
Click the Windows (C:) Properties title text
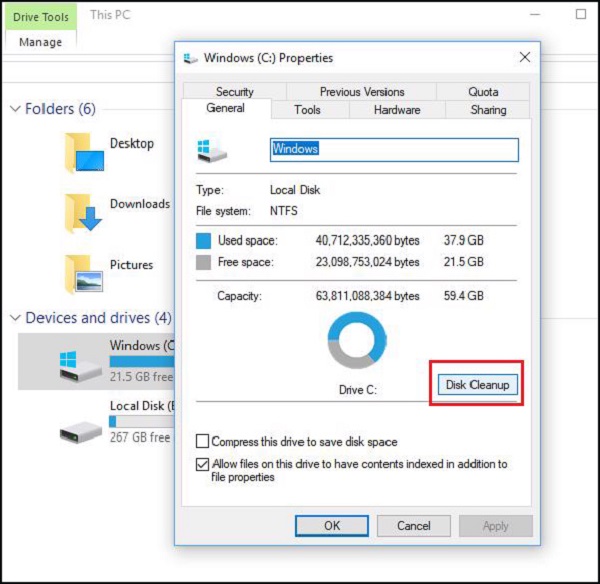[268, 58]
